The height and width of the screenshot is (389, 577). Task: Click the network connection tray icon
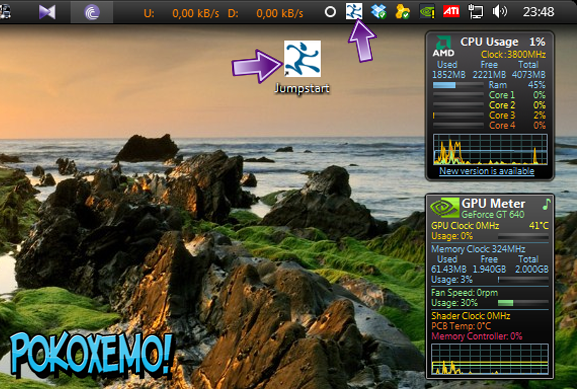point(475,11)
